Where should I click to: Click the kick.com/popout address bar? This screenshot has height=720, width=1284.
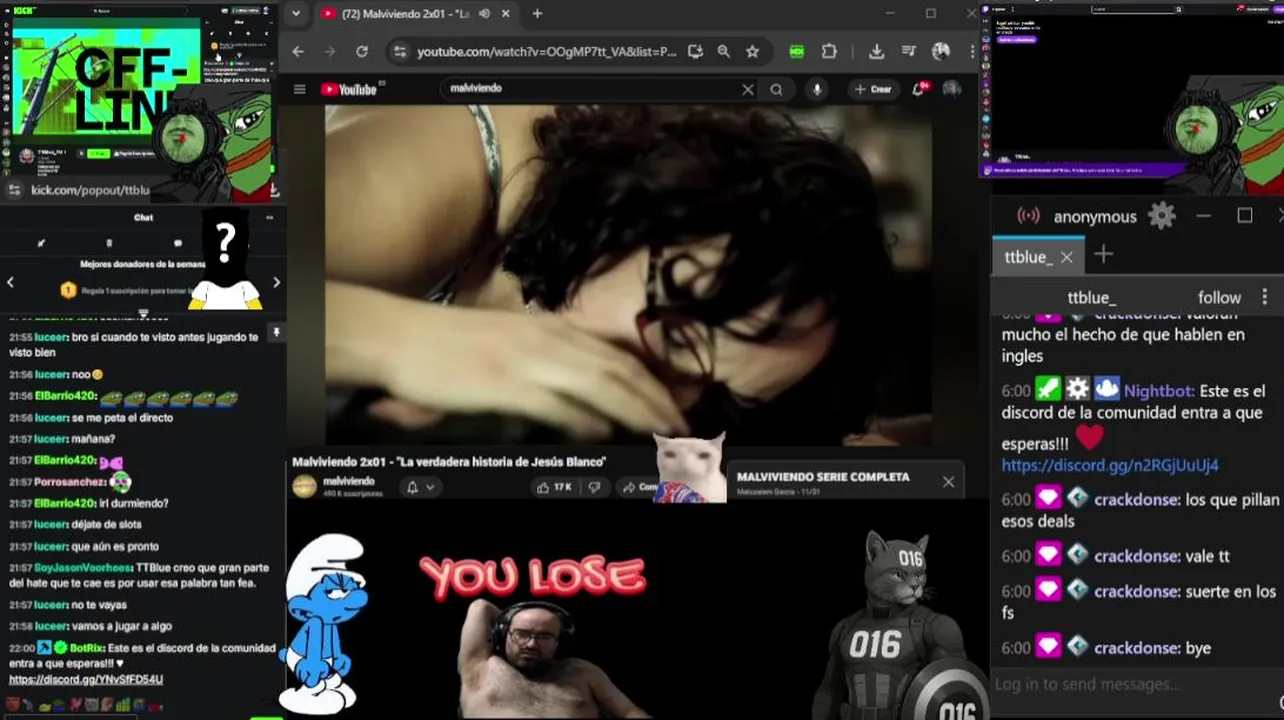(x=90, y=190)
